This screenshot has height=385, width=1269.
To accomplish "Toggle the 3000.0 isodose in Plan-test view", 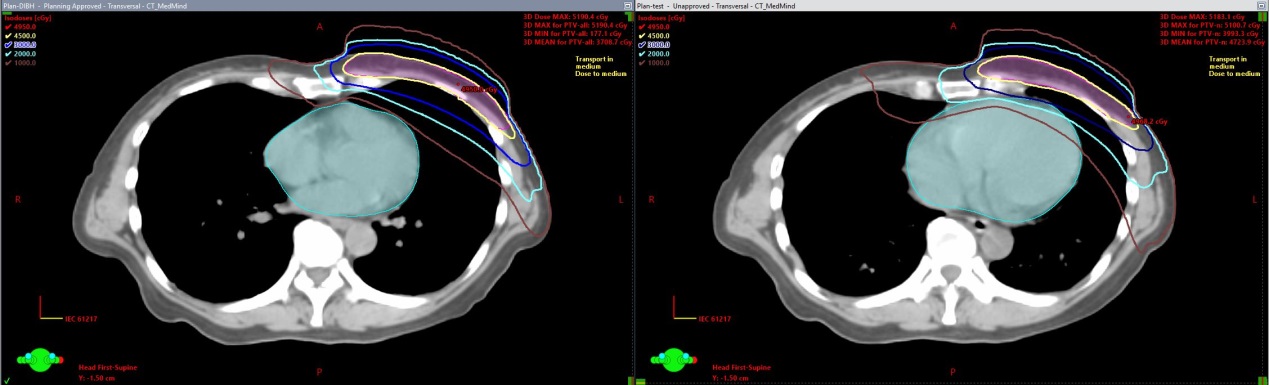I will pyautogui.click(x=656, y=45).
